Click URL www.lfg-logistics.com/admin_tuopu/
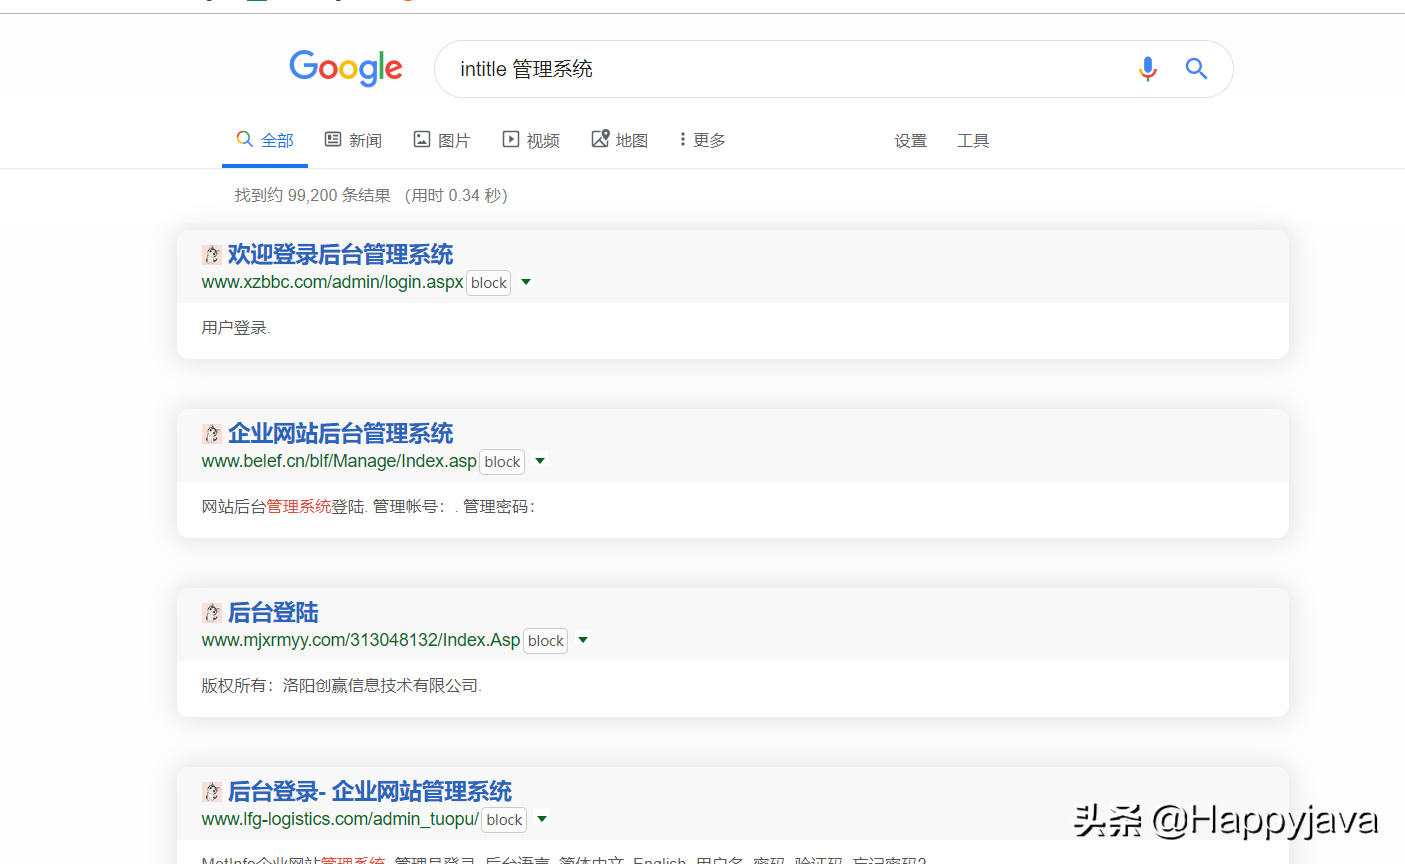1405x864 pixels. pyautogui.click(x=340, y=819)
